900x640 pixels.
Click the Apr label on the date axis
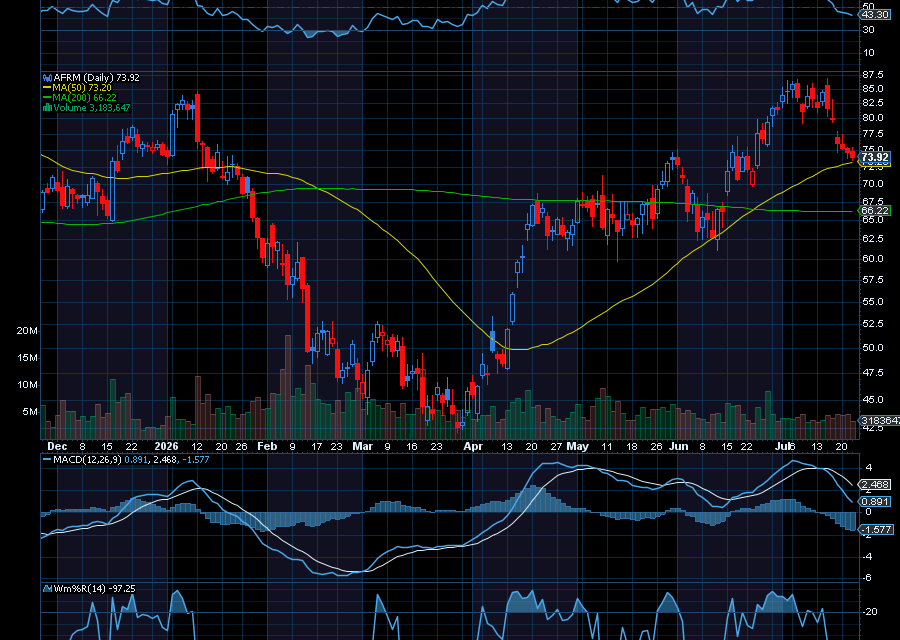473,447
